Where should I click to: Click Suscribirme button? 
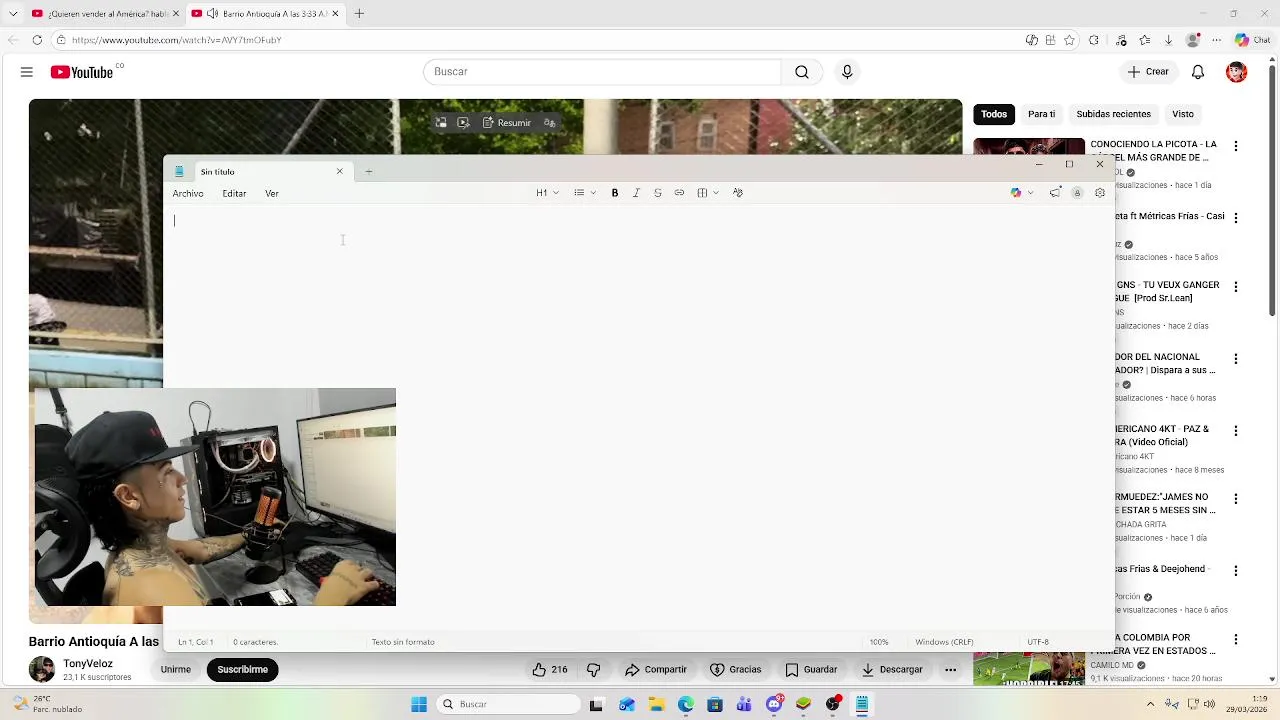[x=243, y=670]
